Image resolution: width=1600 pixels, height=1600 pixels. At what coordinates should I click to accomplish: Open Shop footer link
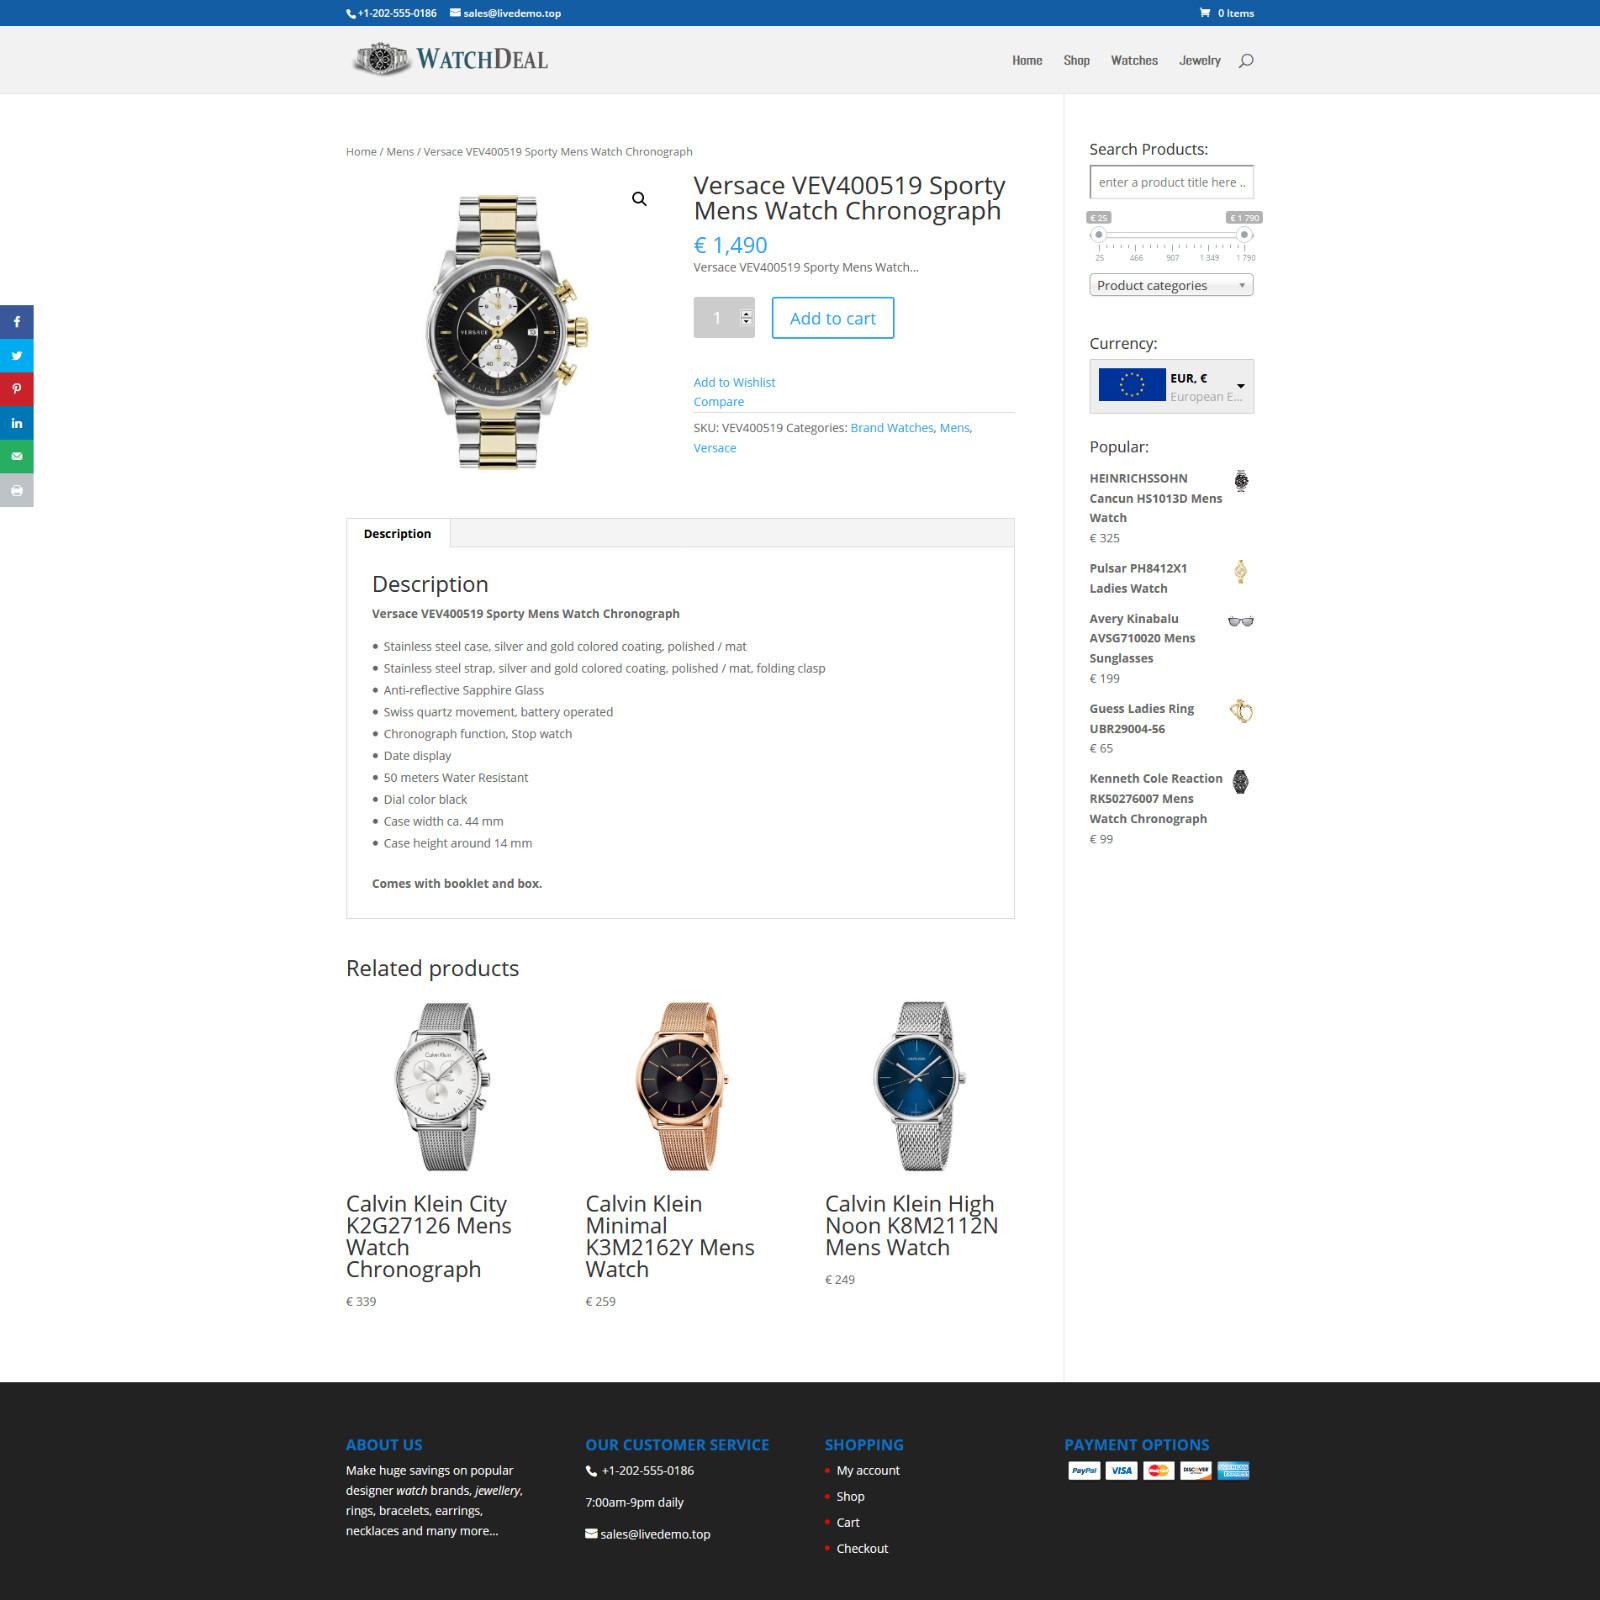tap(850, 1496)
